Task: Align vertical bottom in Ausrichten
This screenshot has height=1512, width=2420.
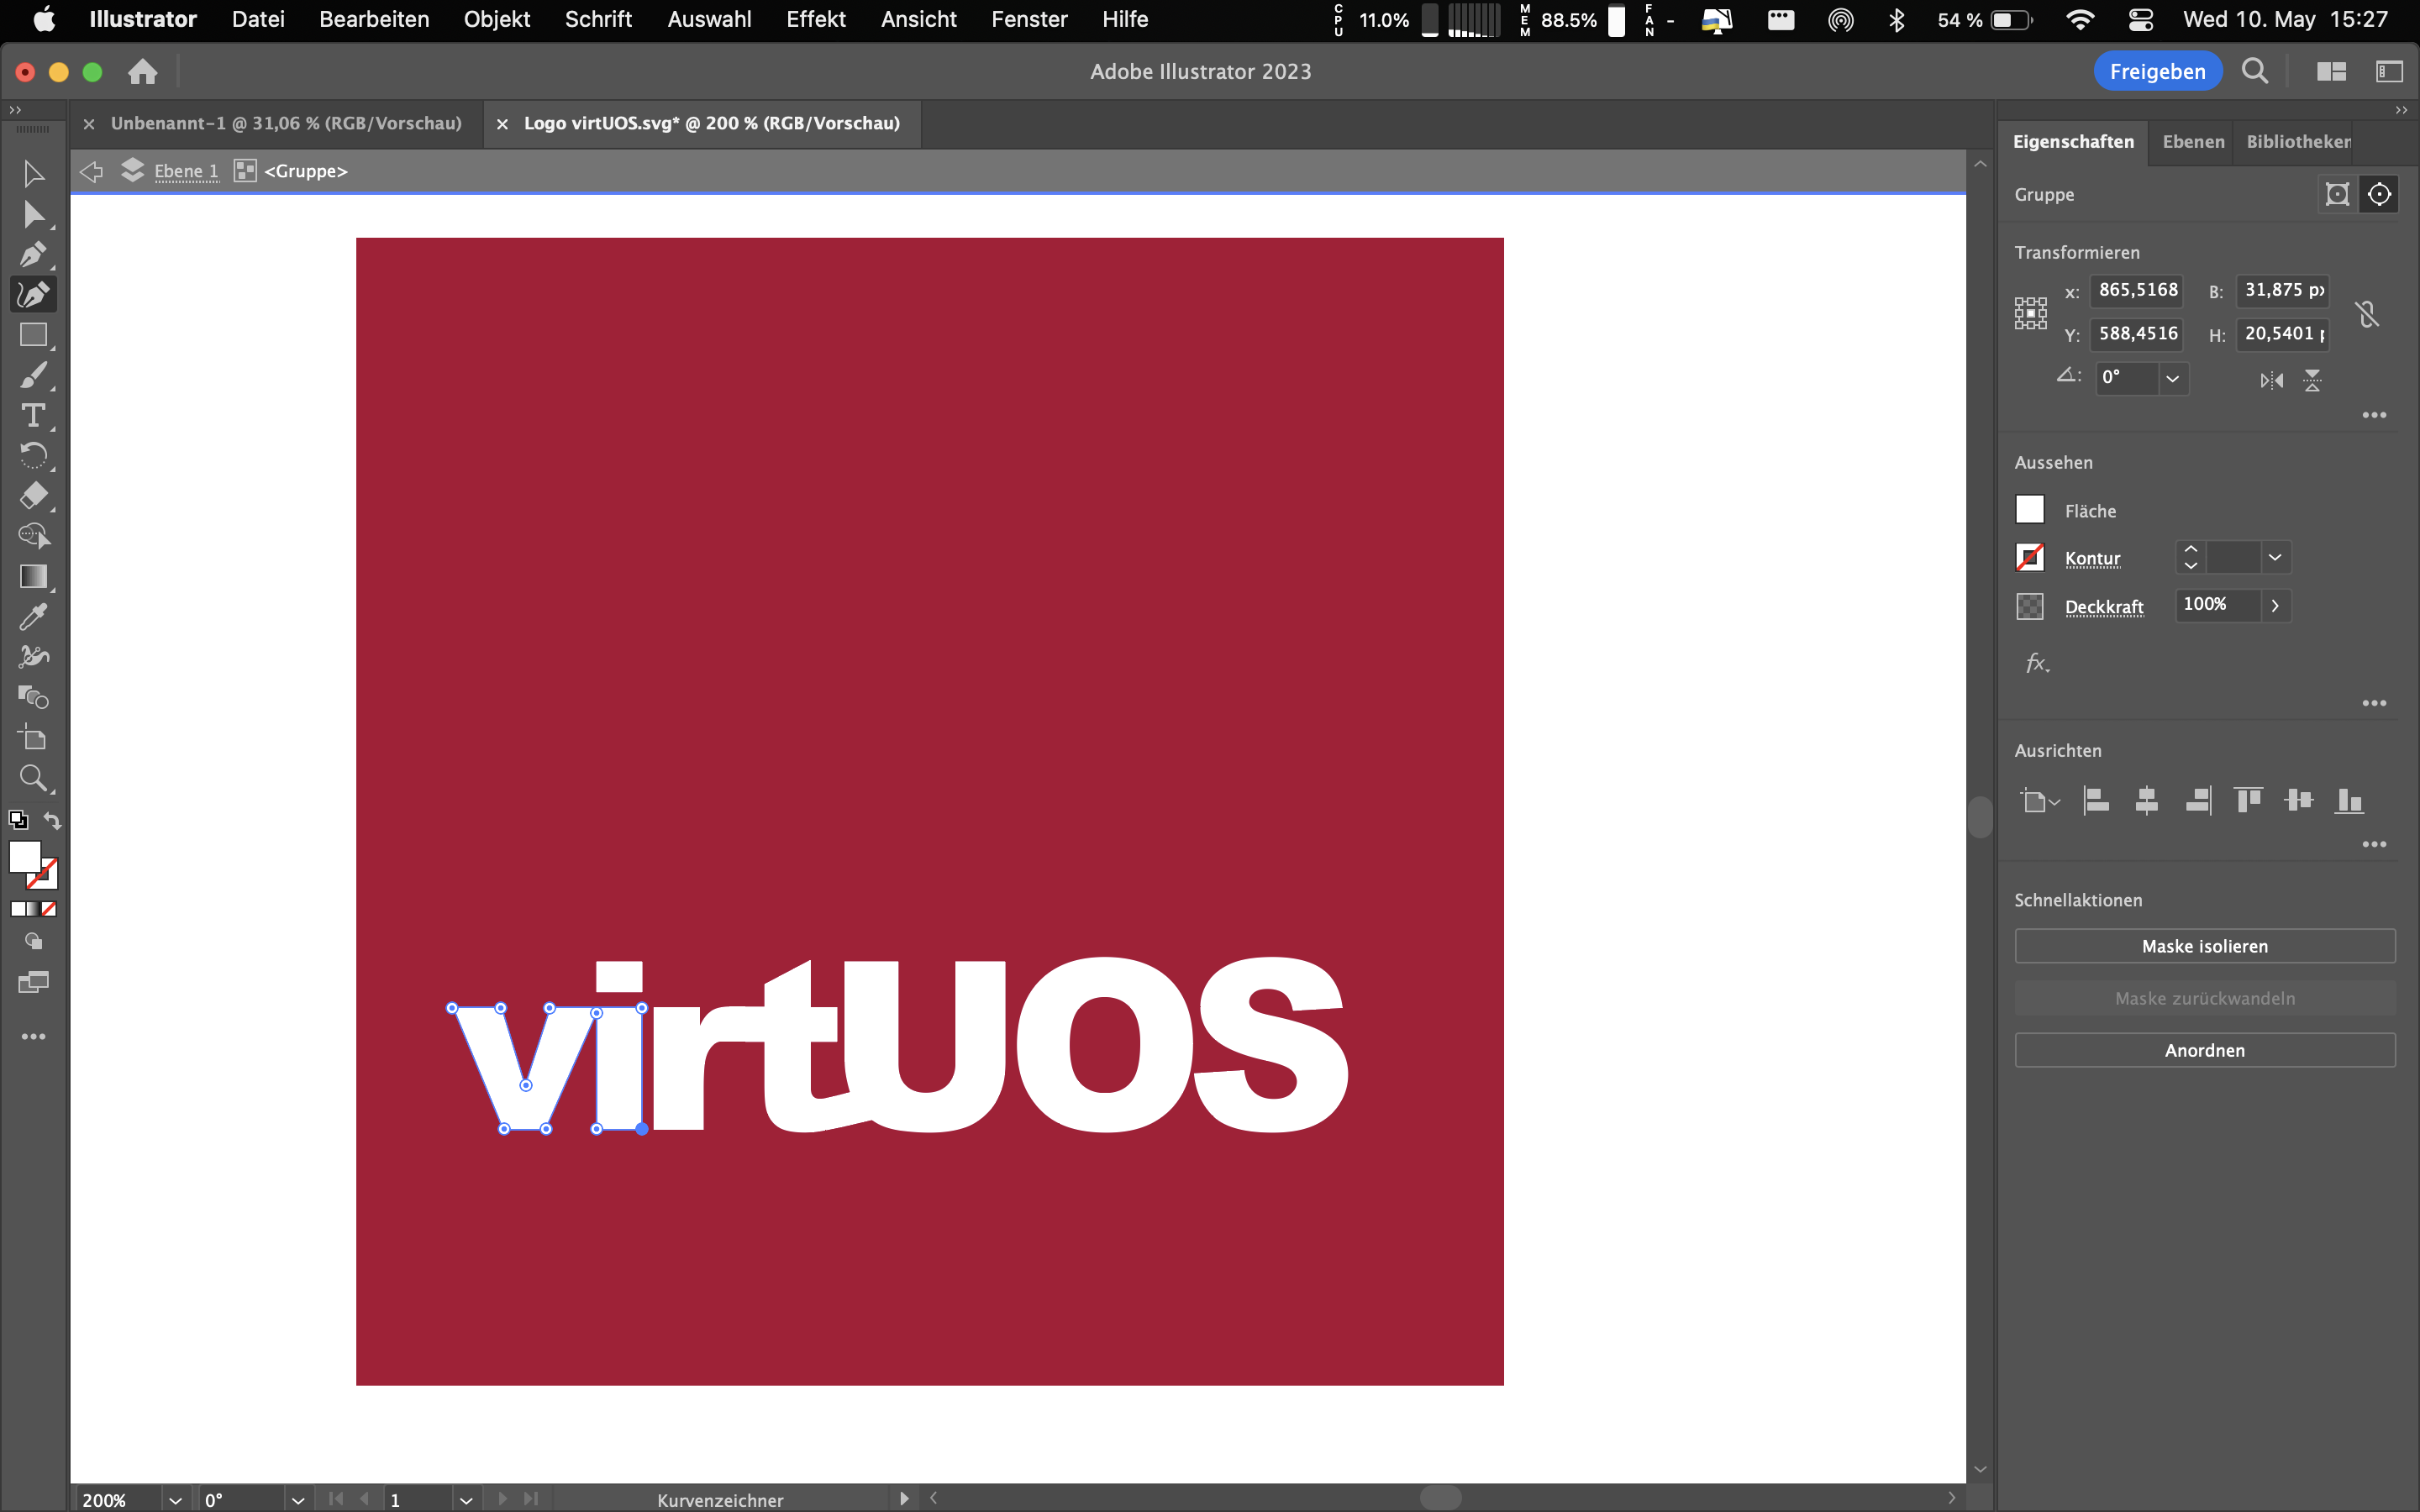Action: (x=2349, y=800)
